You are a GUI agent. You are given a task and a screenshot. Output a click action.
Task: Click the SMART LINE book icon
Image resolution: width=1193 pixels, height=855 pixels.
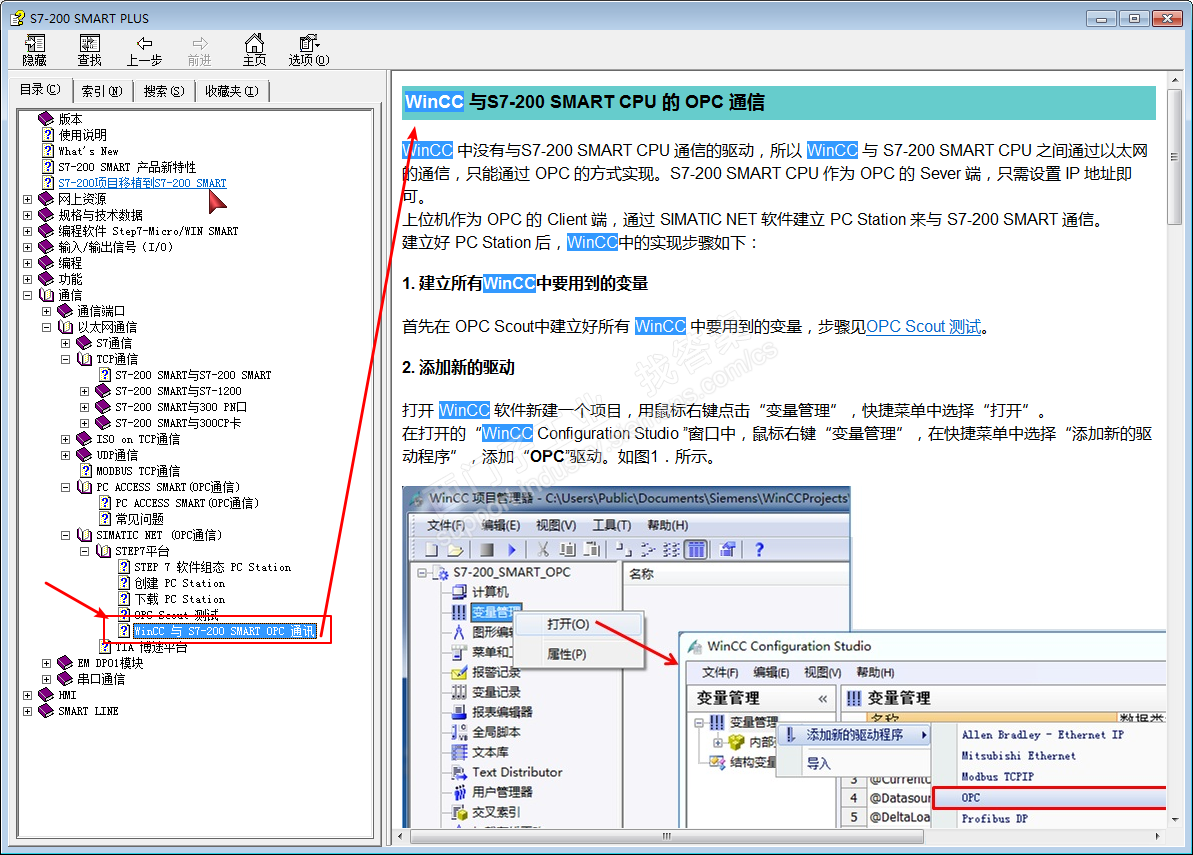pyautogui.click(x=46, y=710)
